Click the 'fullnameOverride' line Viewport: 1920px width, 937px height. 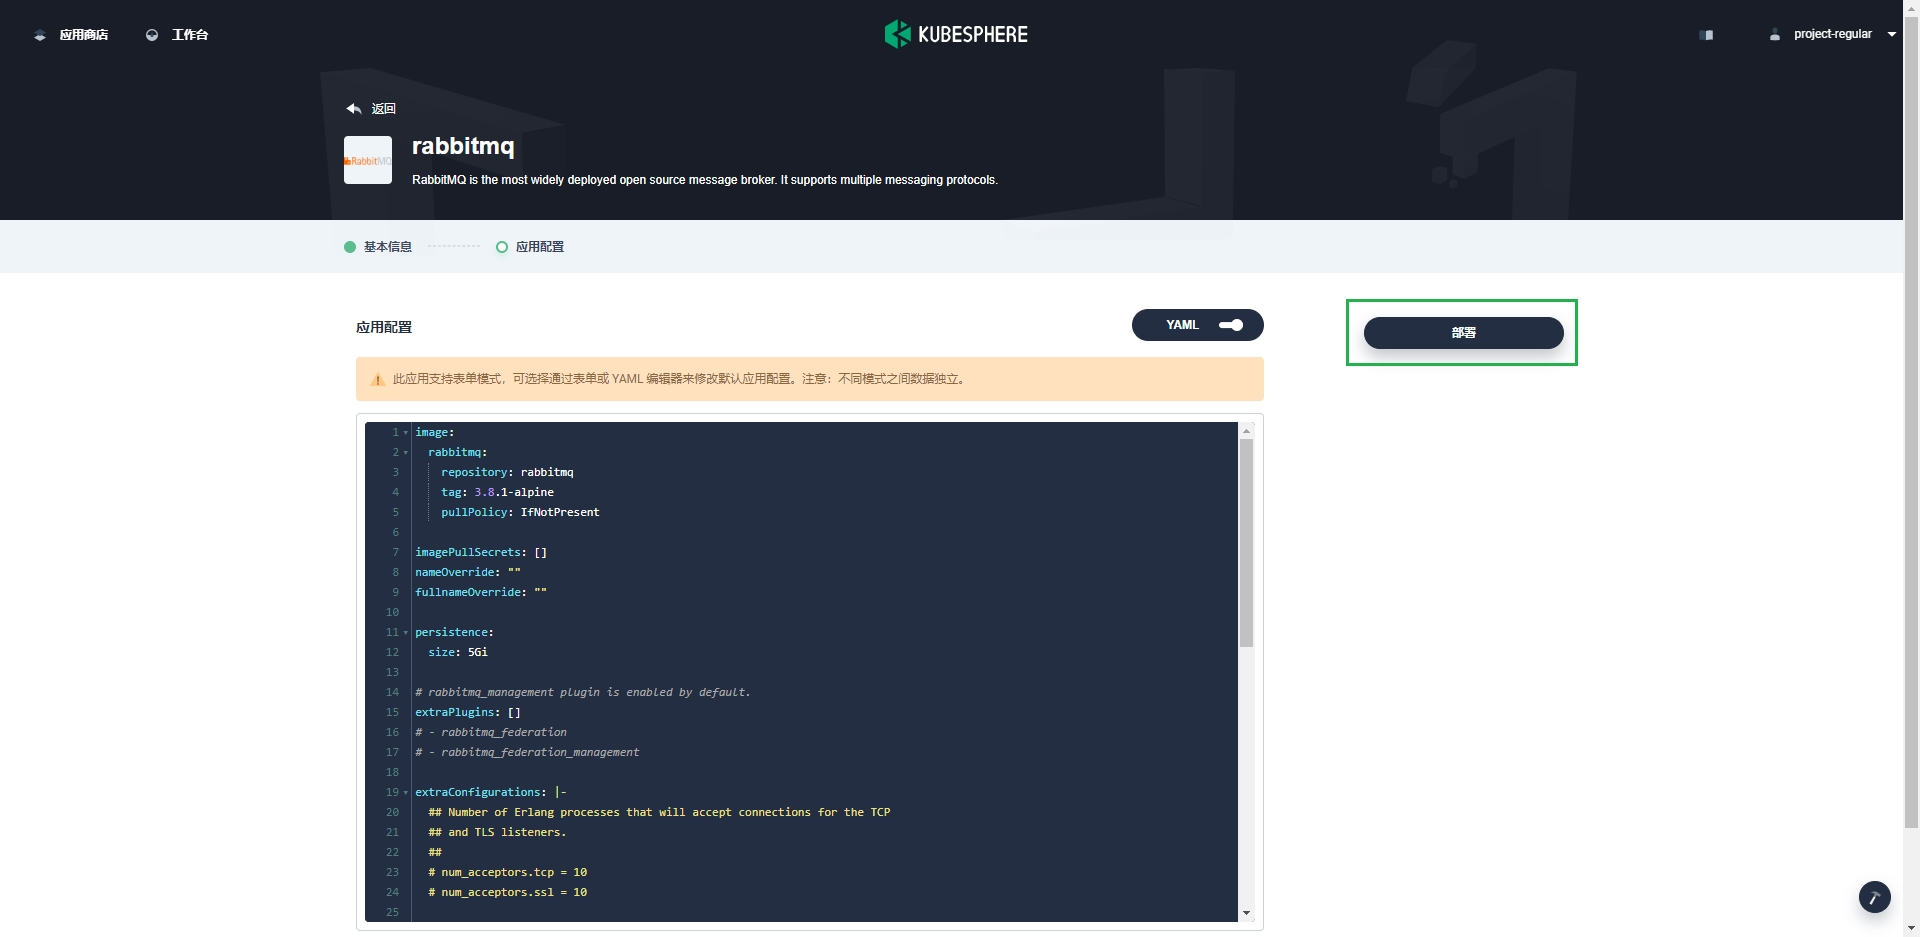[x=481, y=592]
